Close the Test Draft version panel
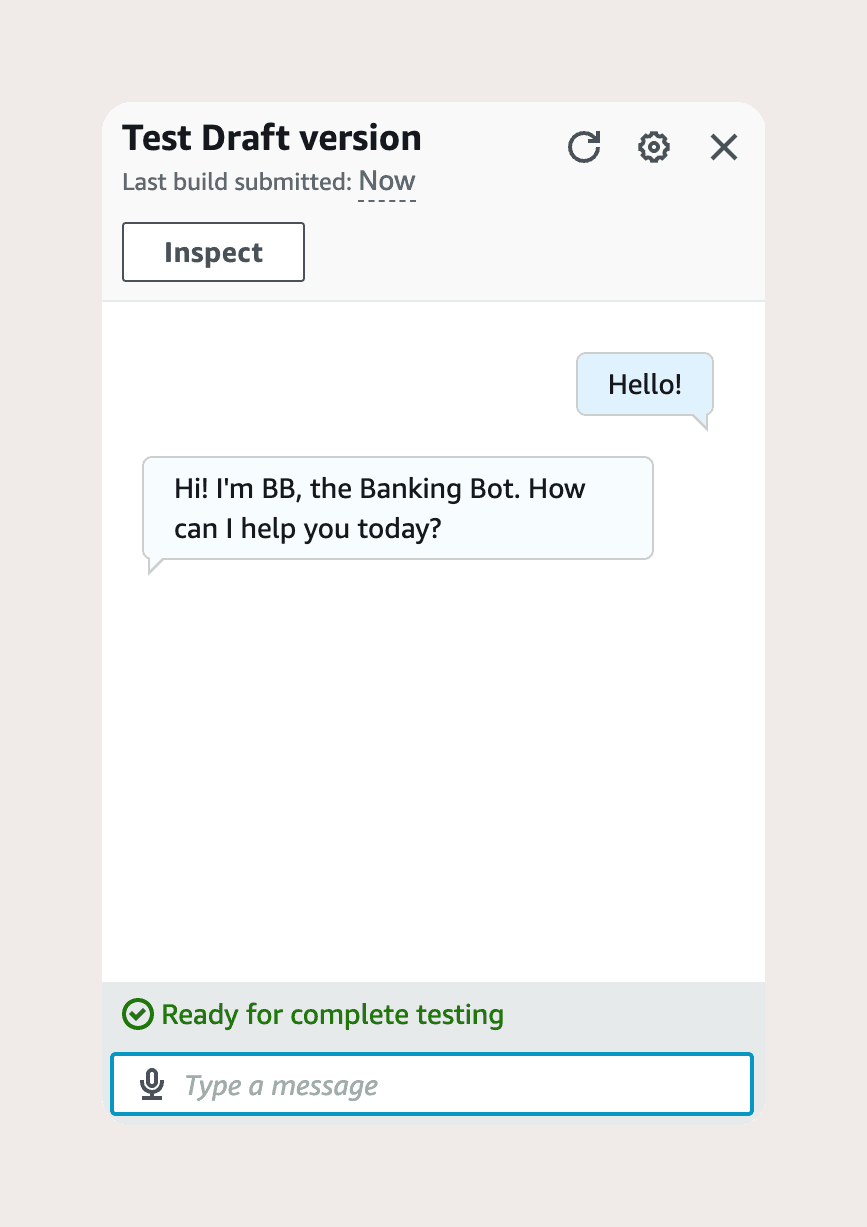The image size is (867, 1227). (723, 147)
